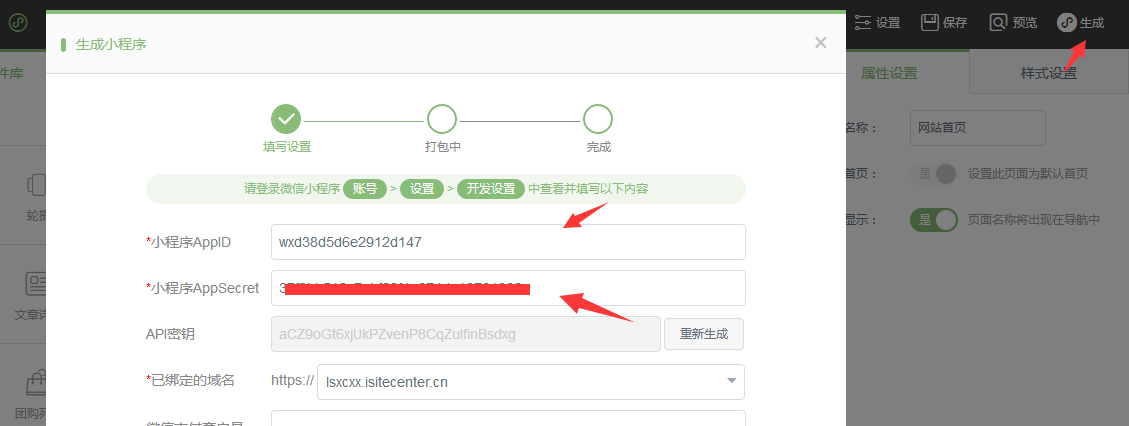Click the 保存 save disk icon

pos(930,22)
